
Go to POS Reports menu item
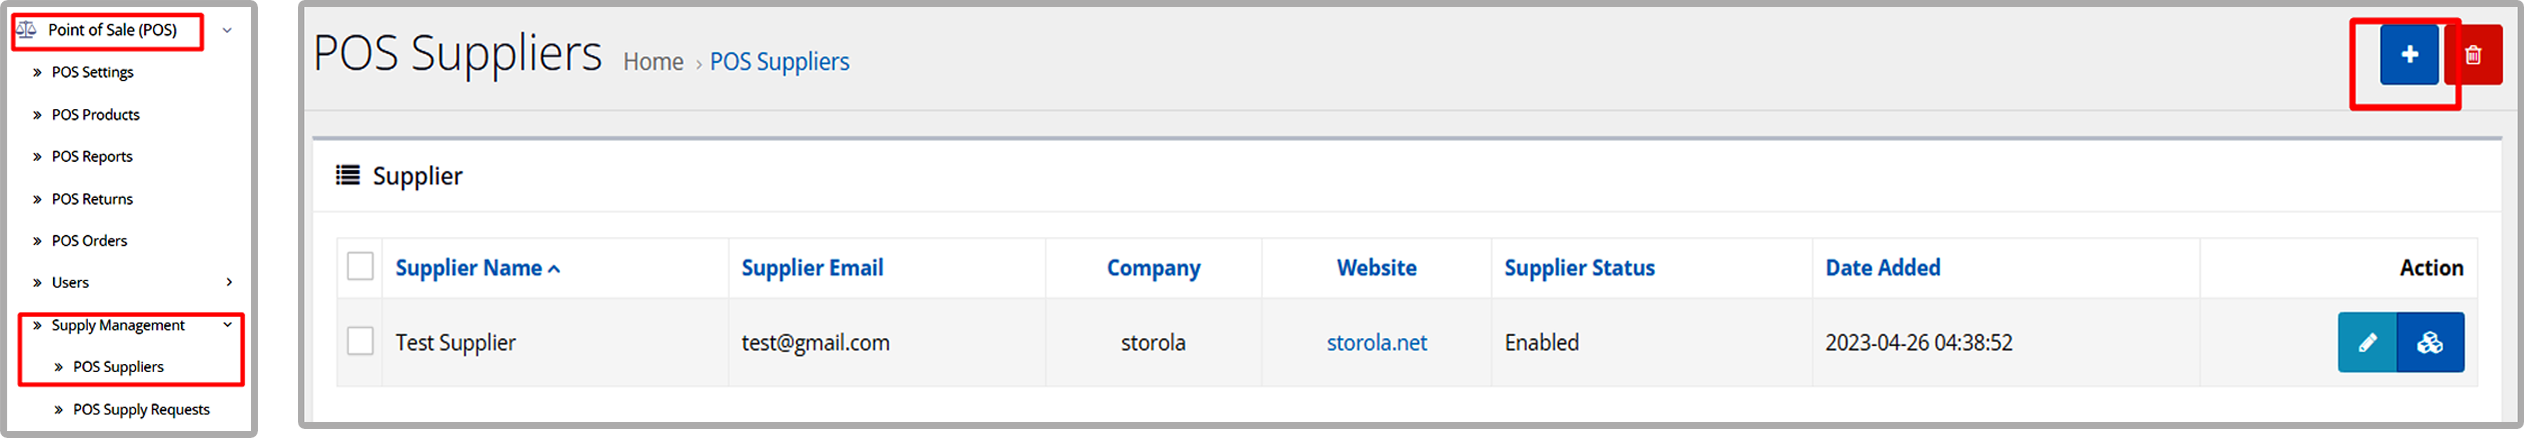coord(92,157)
